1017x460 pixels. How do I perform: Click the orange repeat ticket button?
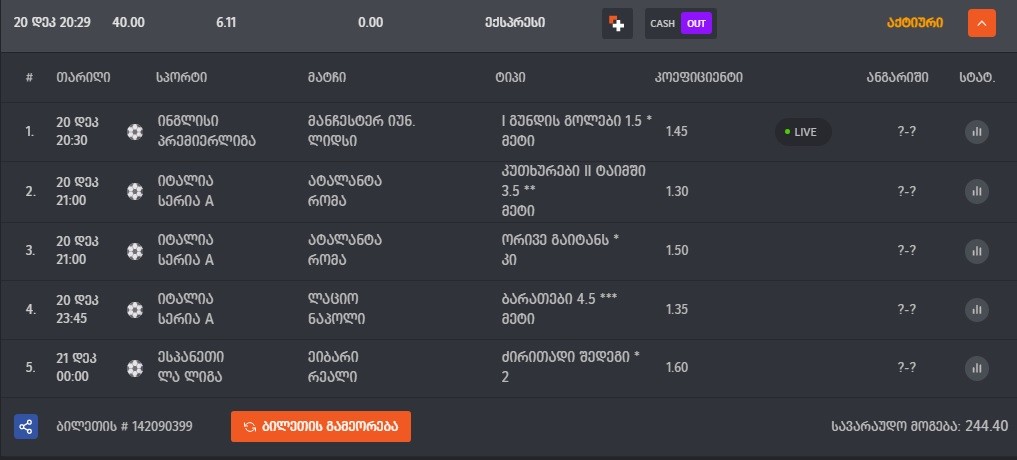coord(320,426)
